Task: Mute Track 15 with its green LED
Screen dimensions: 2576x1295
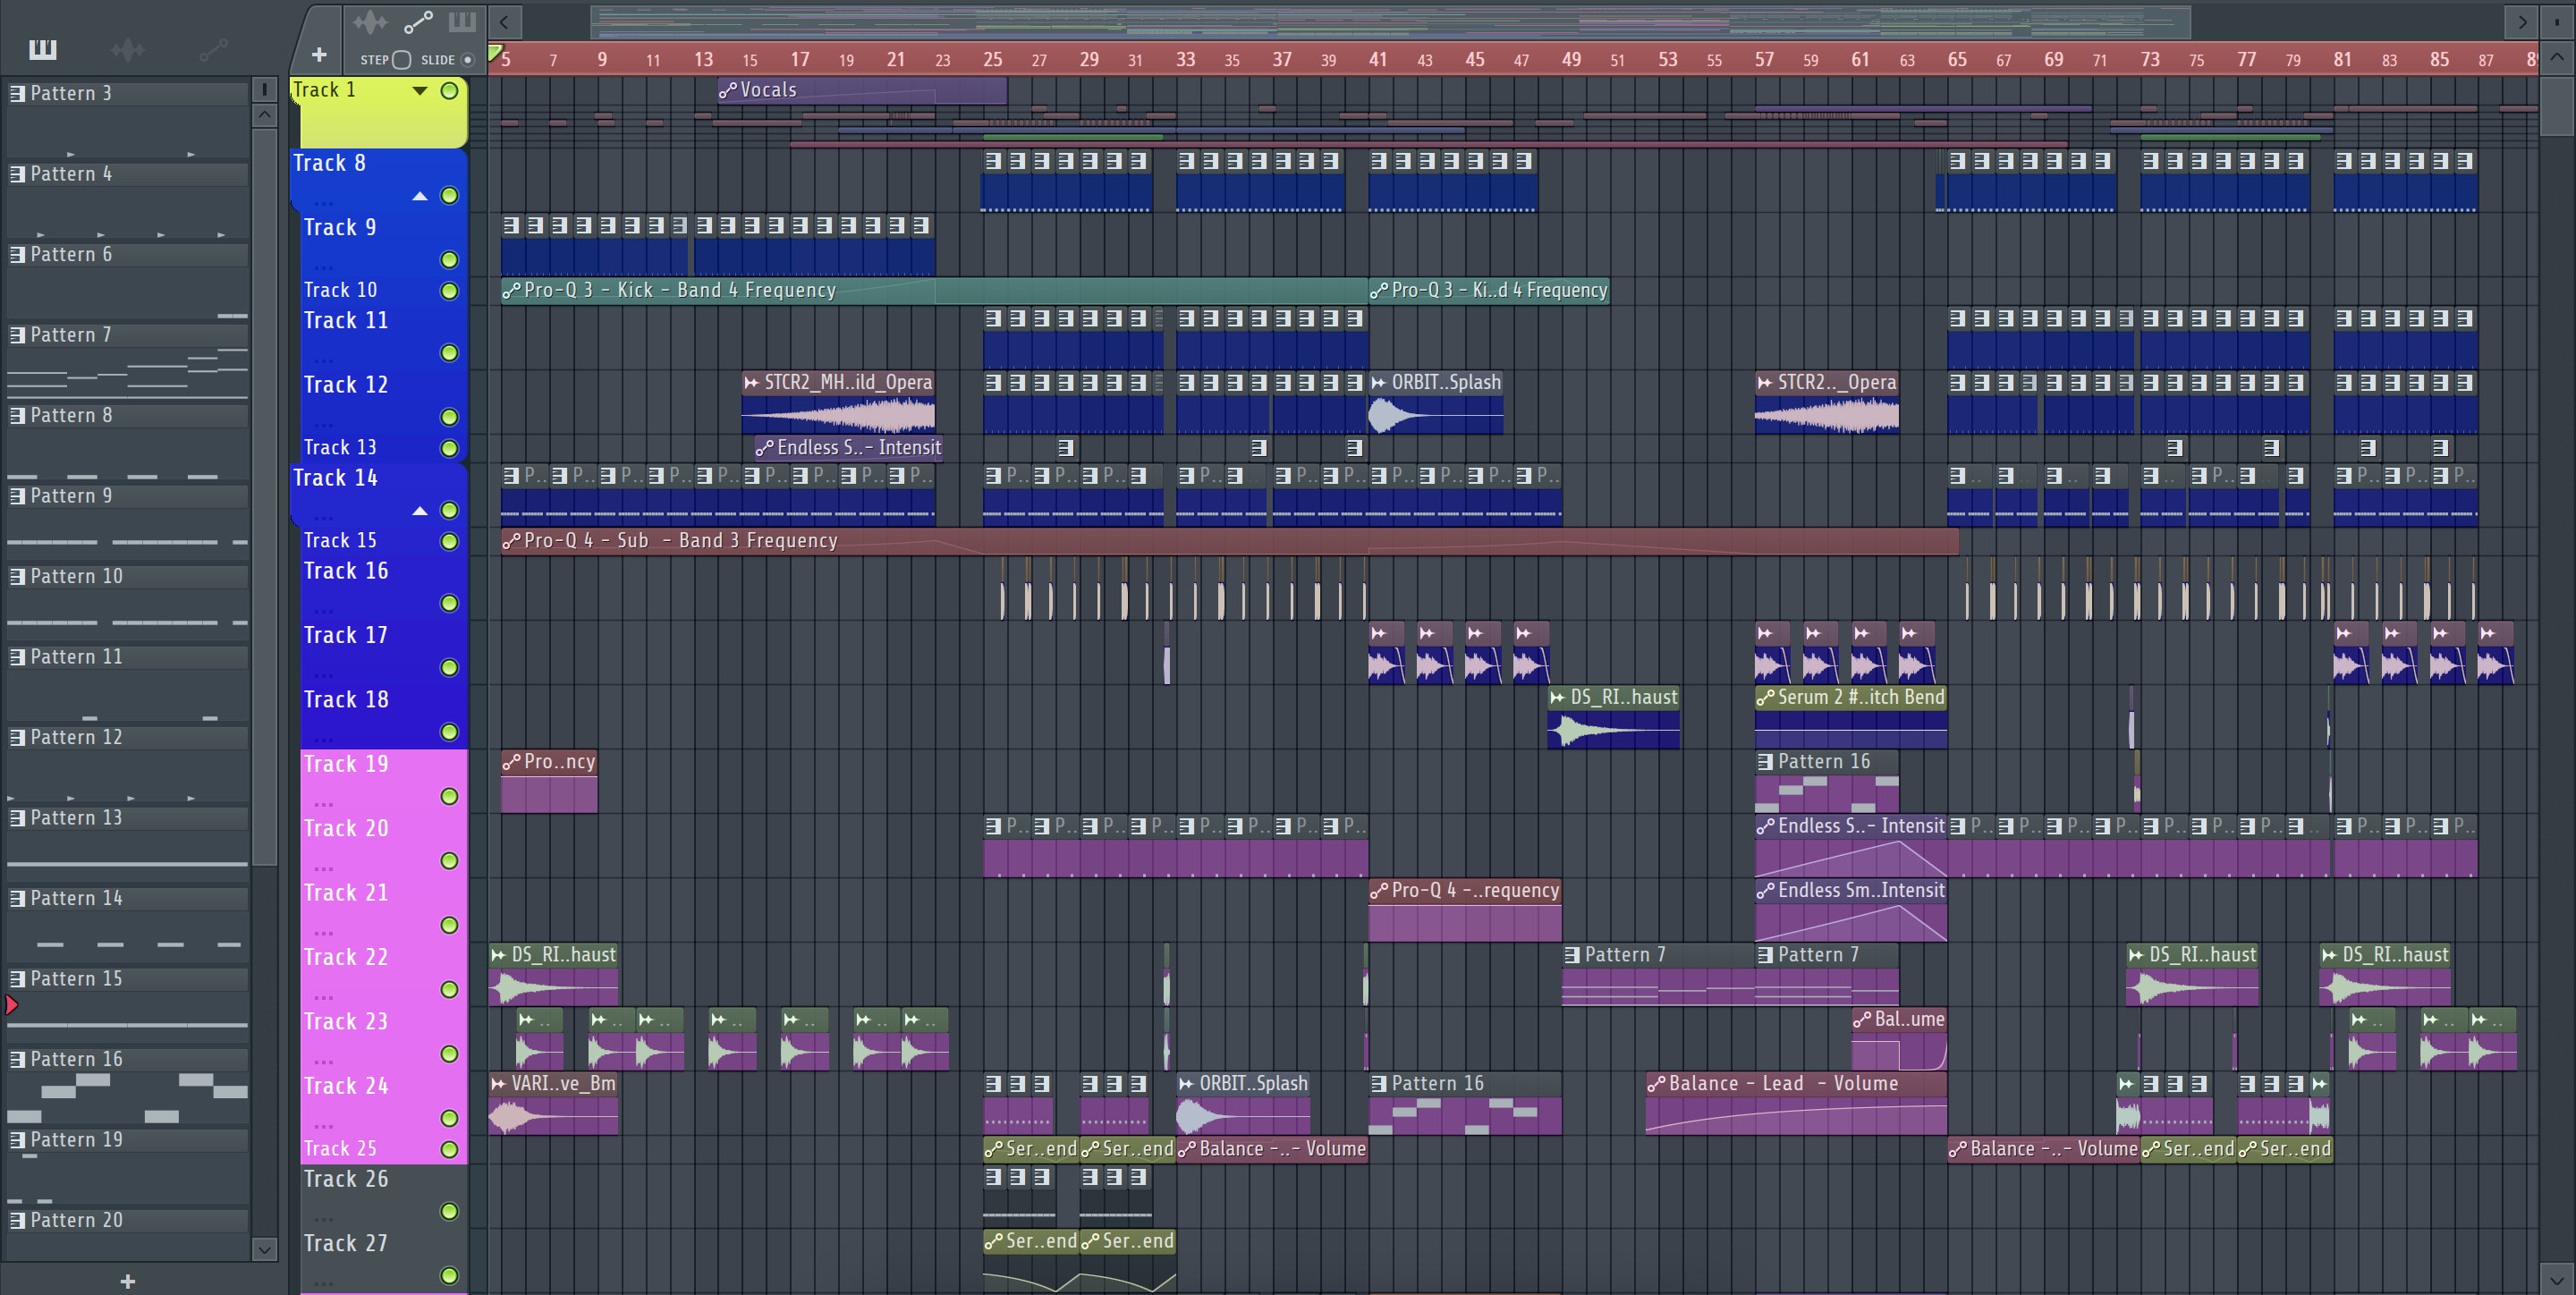Action: 450,541
